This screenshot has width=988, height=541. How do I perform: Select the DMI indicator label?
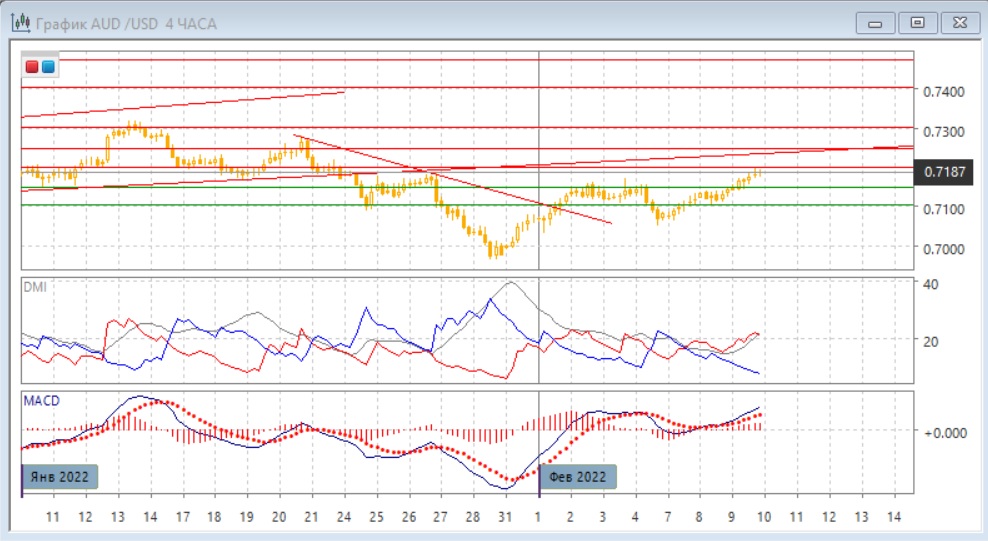[34, 287]
